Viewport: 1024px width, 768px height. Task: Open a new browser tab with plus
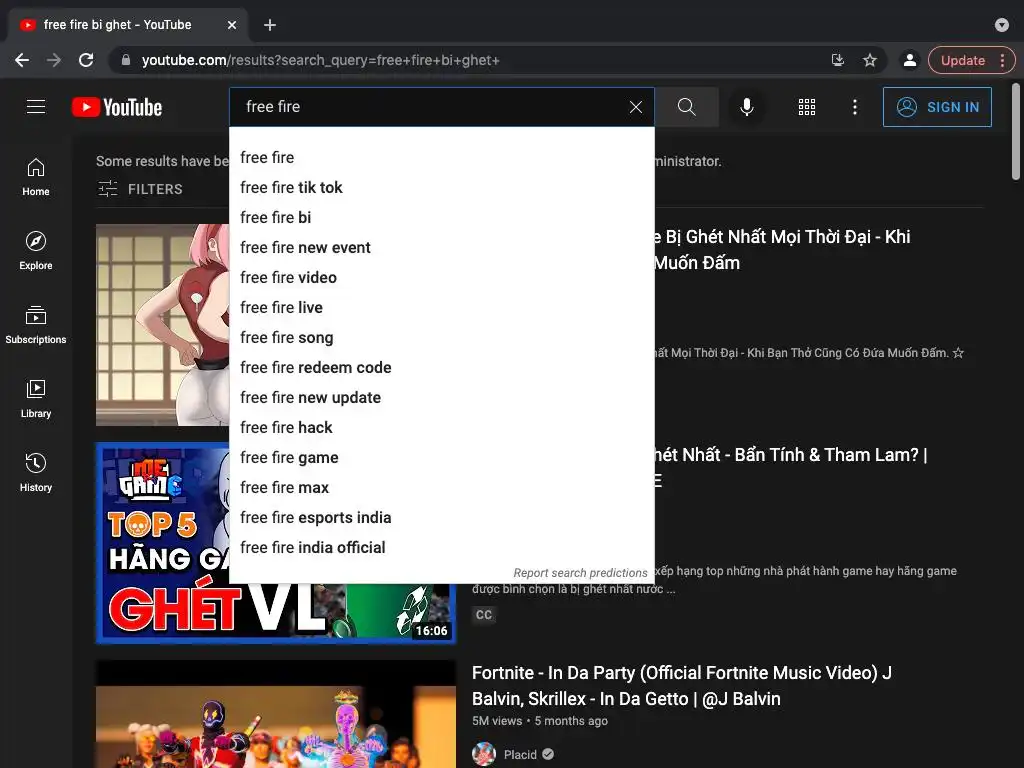pyautogui.click(x=270, y=25)
